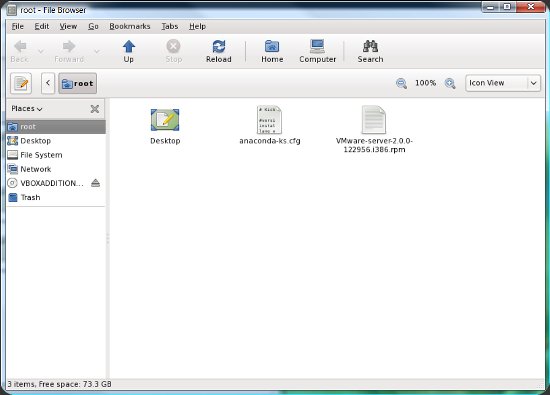Close the Places side pane
550x395 pixels.
click(x=95, y=109)
